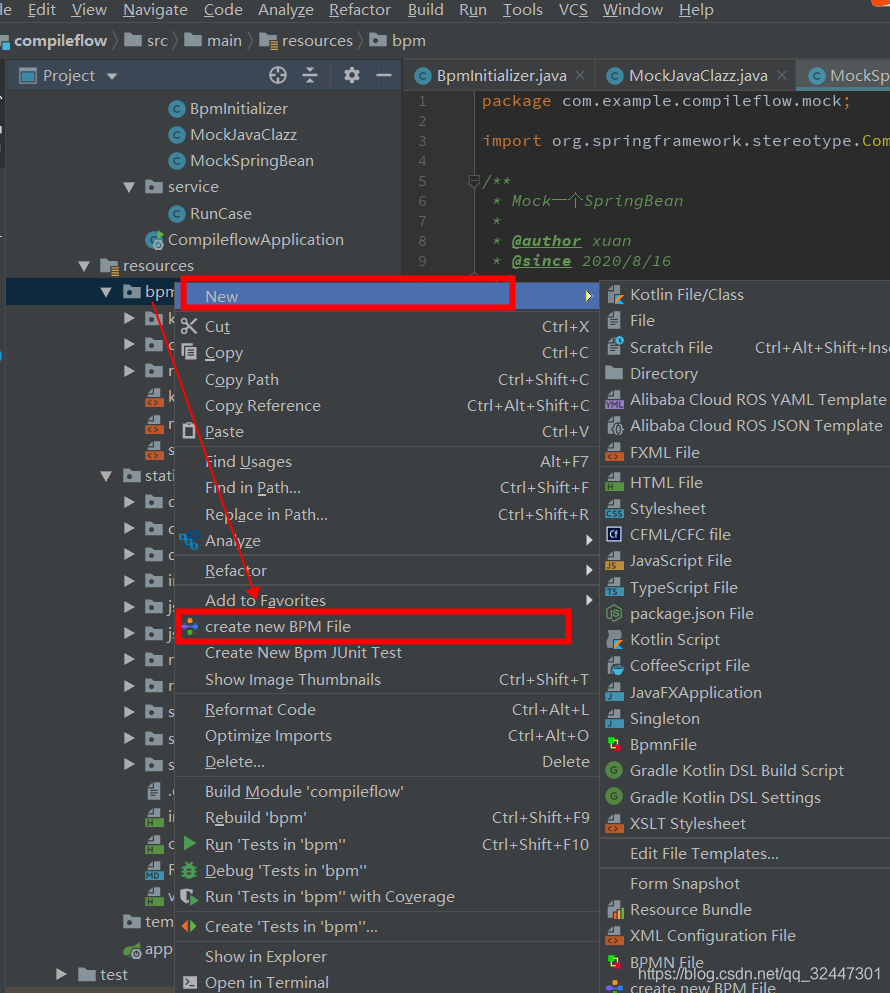Expand the test folder node
Viewport: 890px width, 993px height.
(60, 973)
